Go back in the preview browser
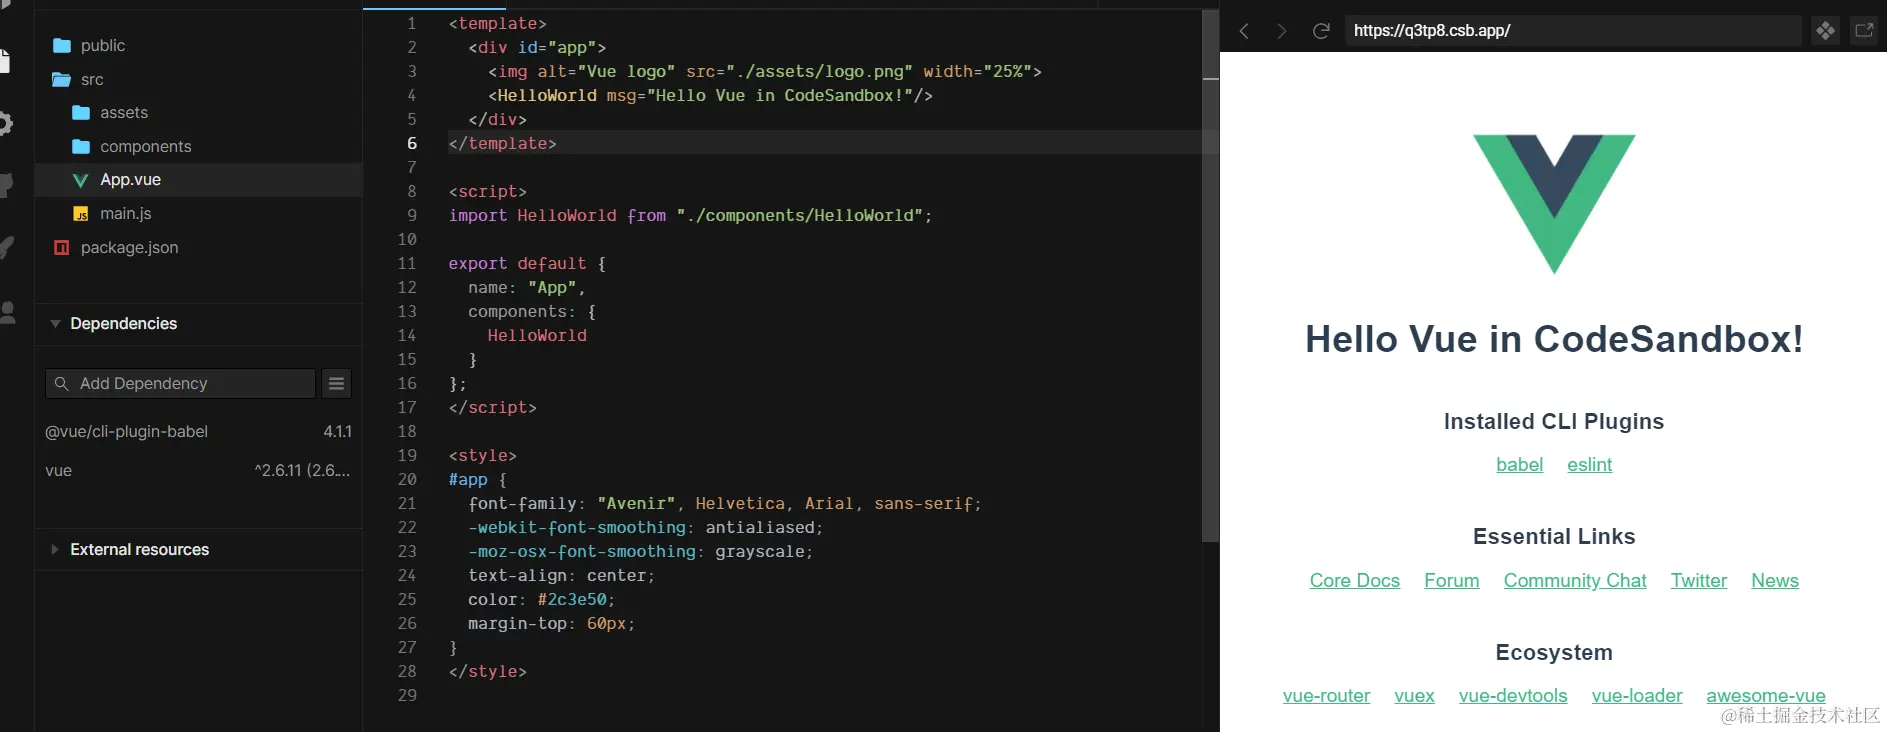 1244,31
